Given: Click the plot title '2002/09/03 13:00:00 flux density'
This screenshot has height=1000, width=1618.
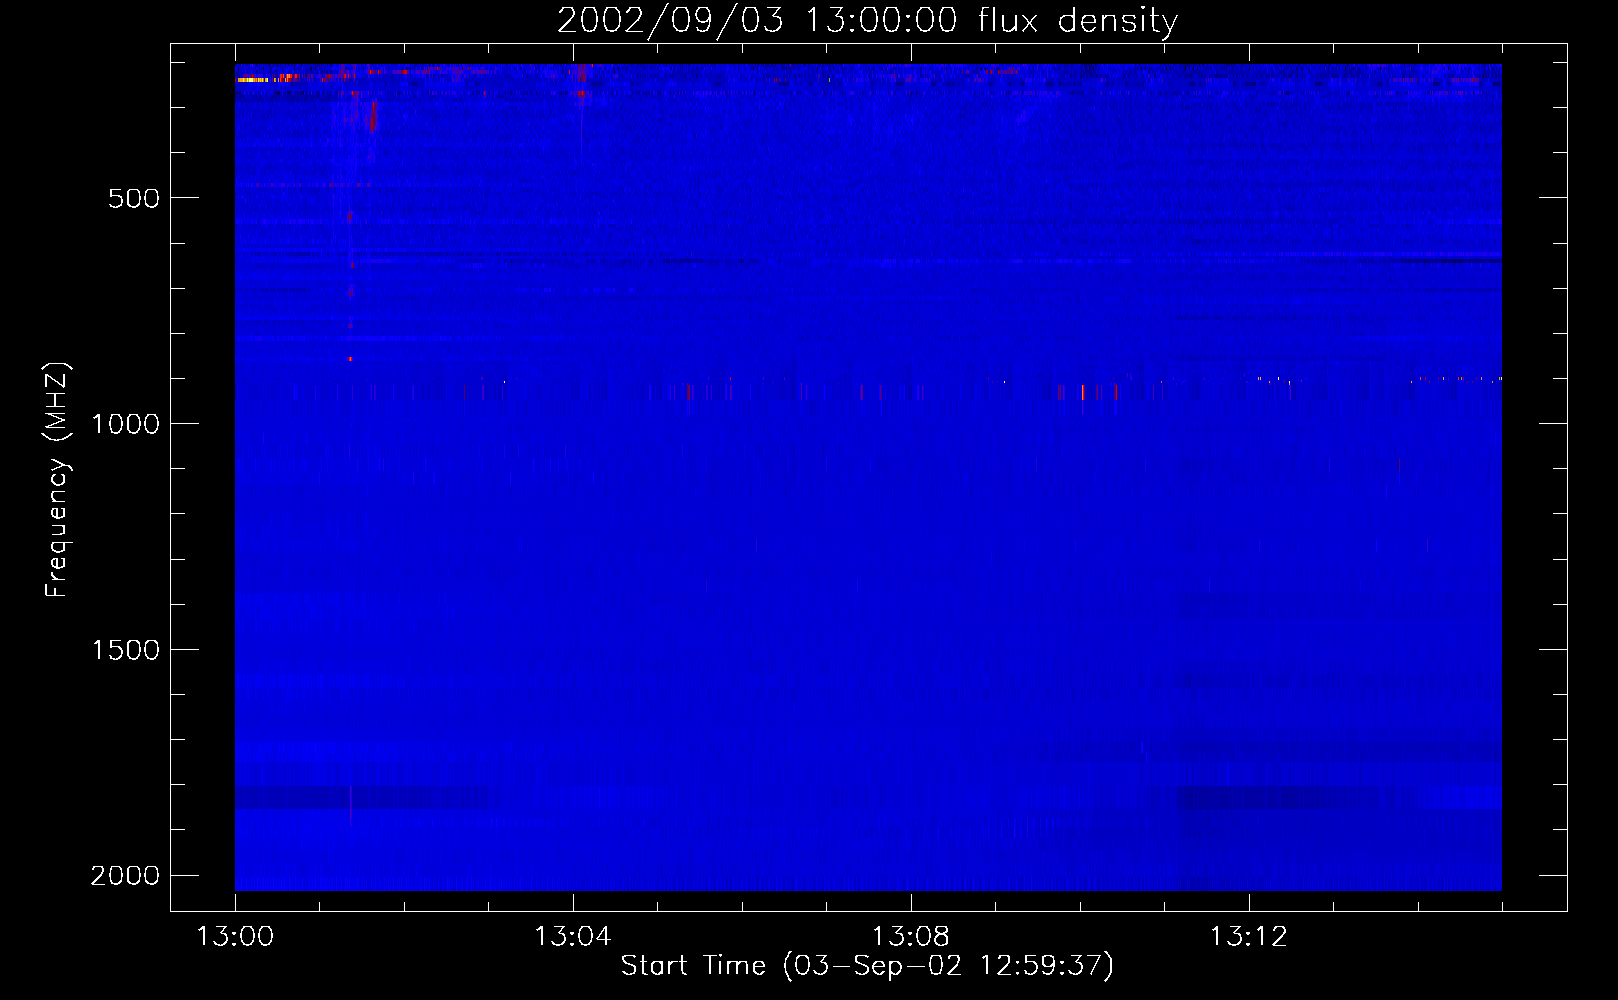Looking at the screenshot, I should (x=867, y=21).
